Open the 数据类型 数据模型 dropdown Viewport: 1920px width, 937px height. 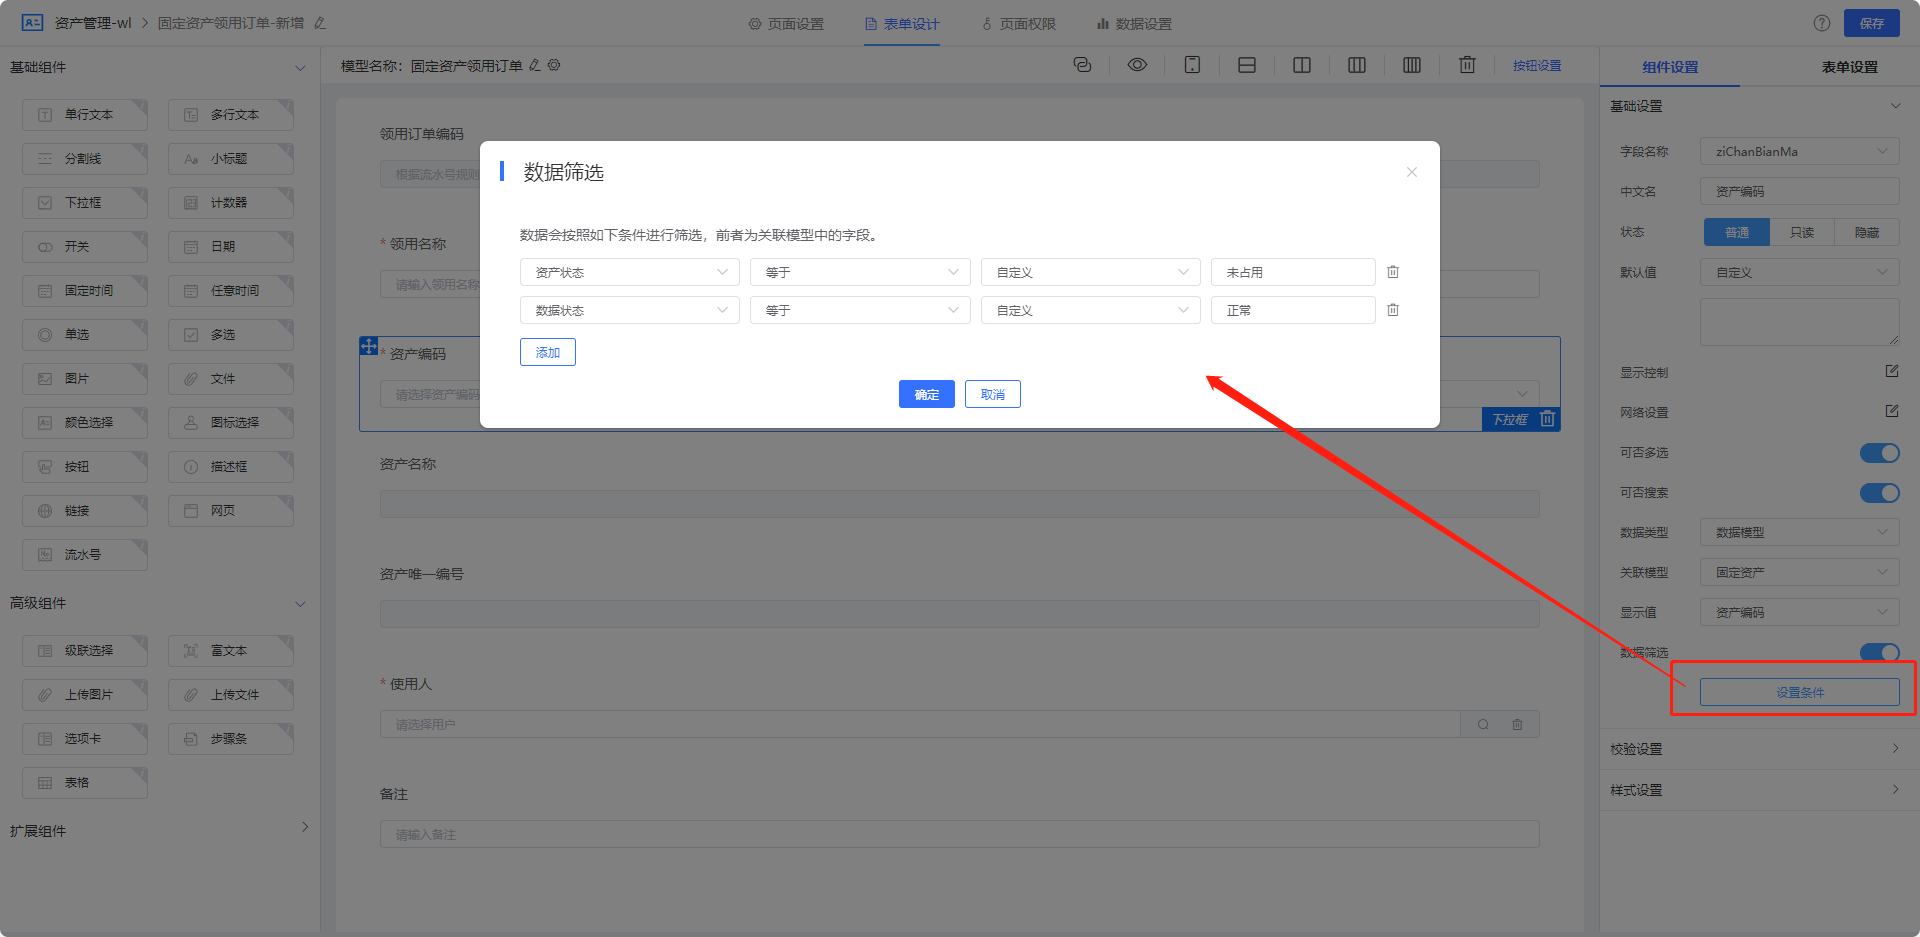click(1800, 532)
